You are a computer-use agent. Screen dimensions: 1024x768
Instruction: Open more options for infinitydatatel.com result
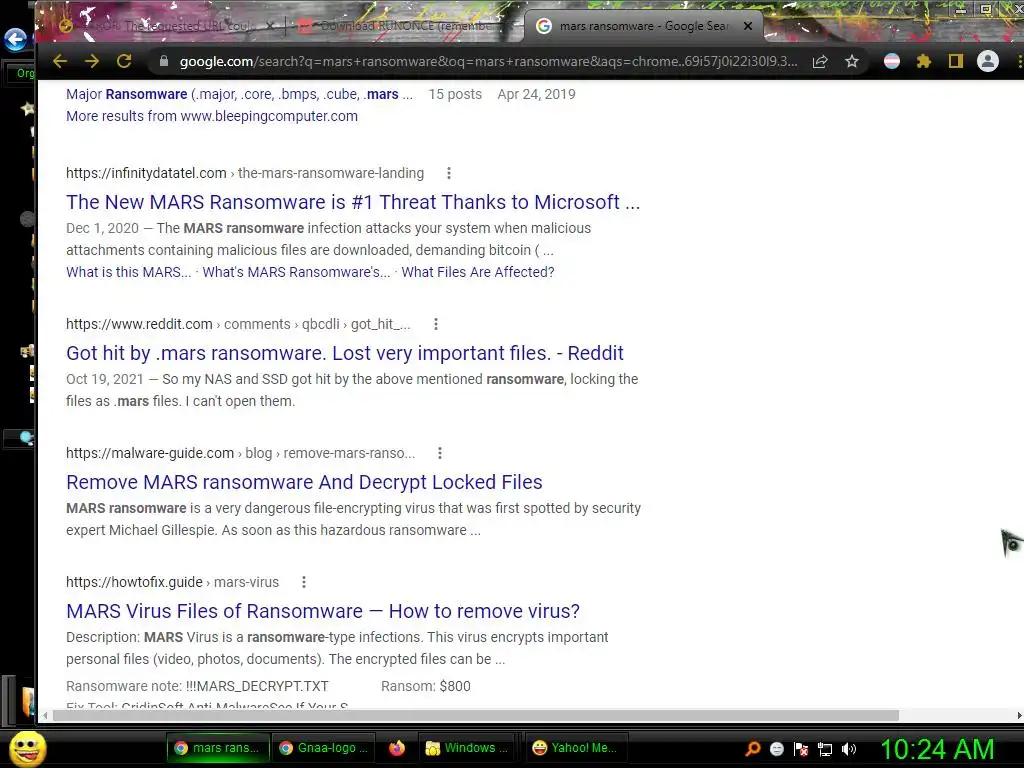point(449,173)
